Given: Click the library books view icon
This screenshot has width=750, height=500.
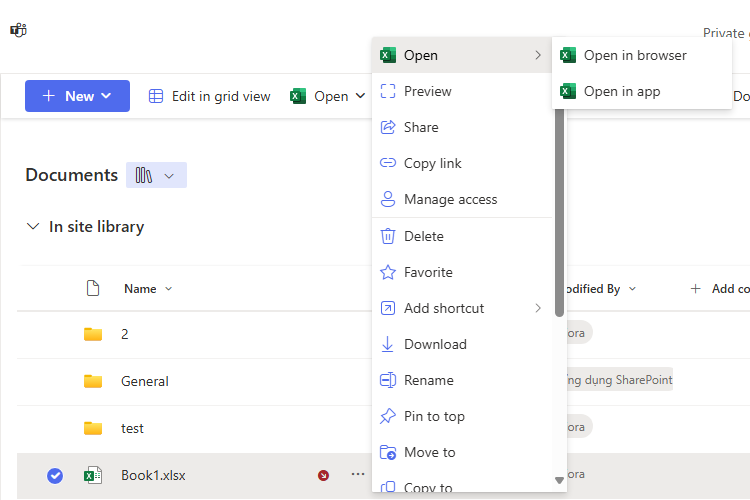Looking at the screenshot, I should pyautogui.click(x=143, y=175).
